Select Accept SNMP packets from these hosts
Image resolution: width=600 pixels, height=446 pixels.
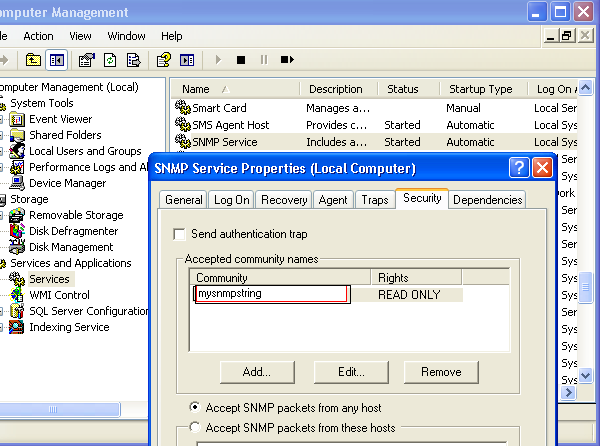[195, 427]
